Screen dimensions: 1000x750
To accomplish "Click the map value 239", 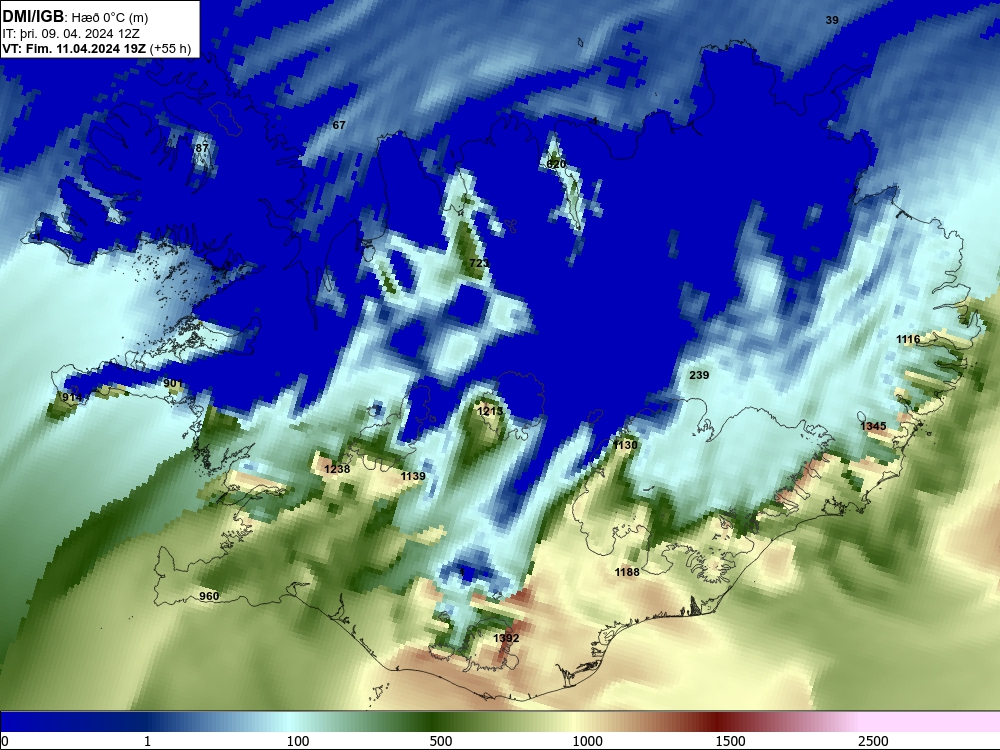I will (699, 375).
